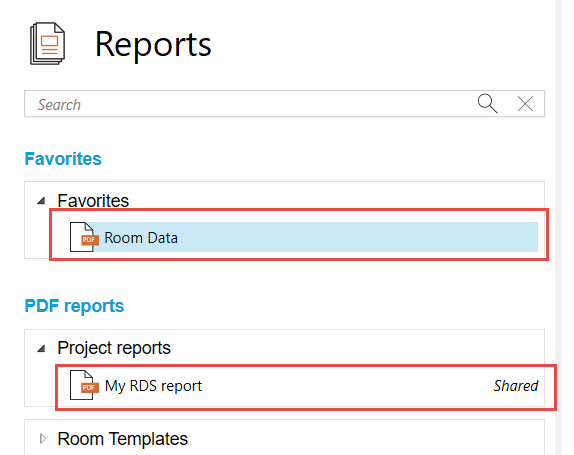Viewport: 574px width, 455px height.
Task: Click the Favorites group label
Action: point(93,201)
